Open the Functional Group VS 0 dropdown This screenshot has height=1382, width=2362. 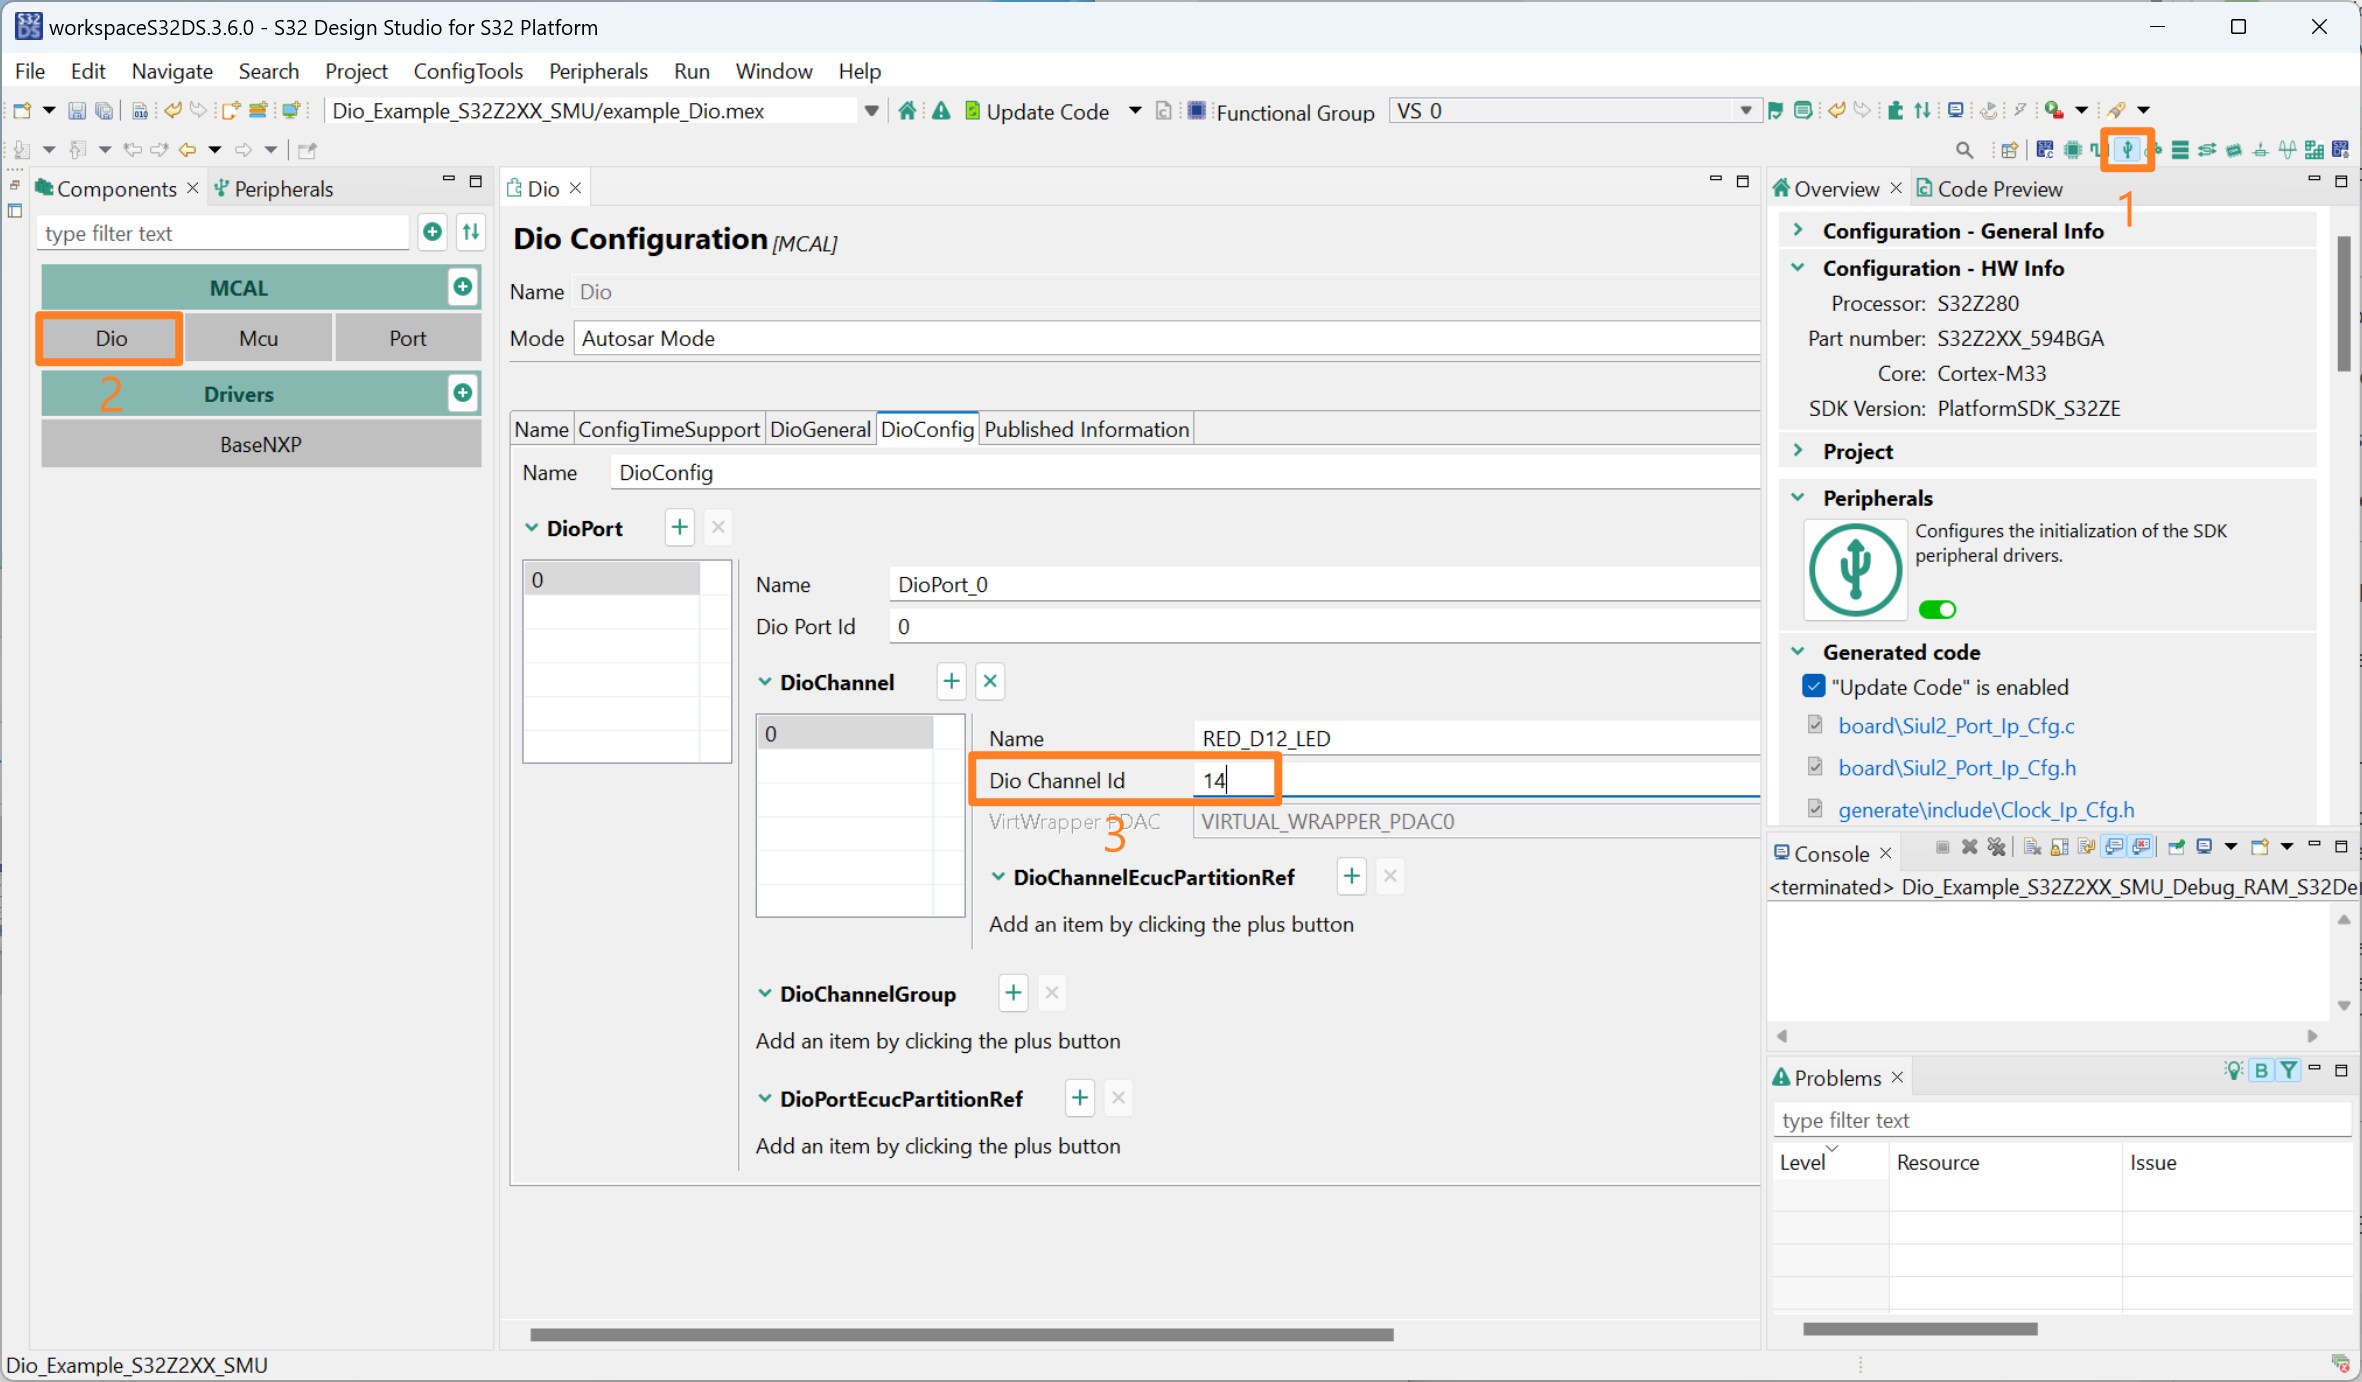(x=1745, y=111)
